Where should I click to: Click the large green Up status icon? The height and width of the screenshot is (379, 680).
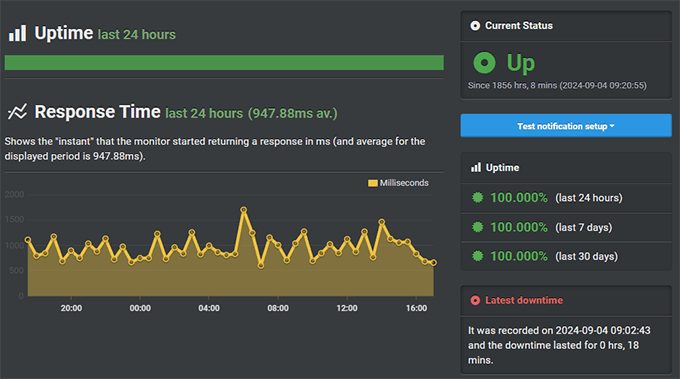(x=484, y=62)
